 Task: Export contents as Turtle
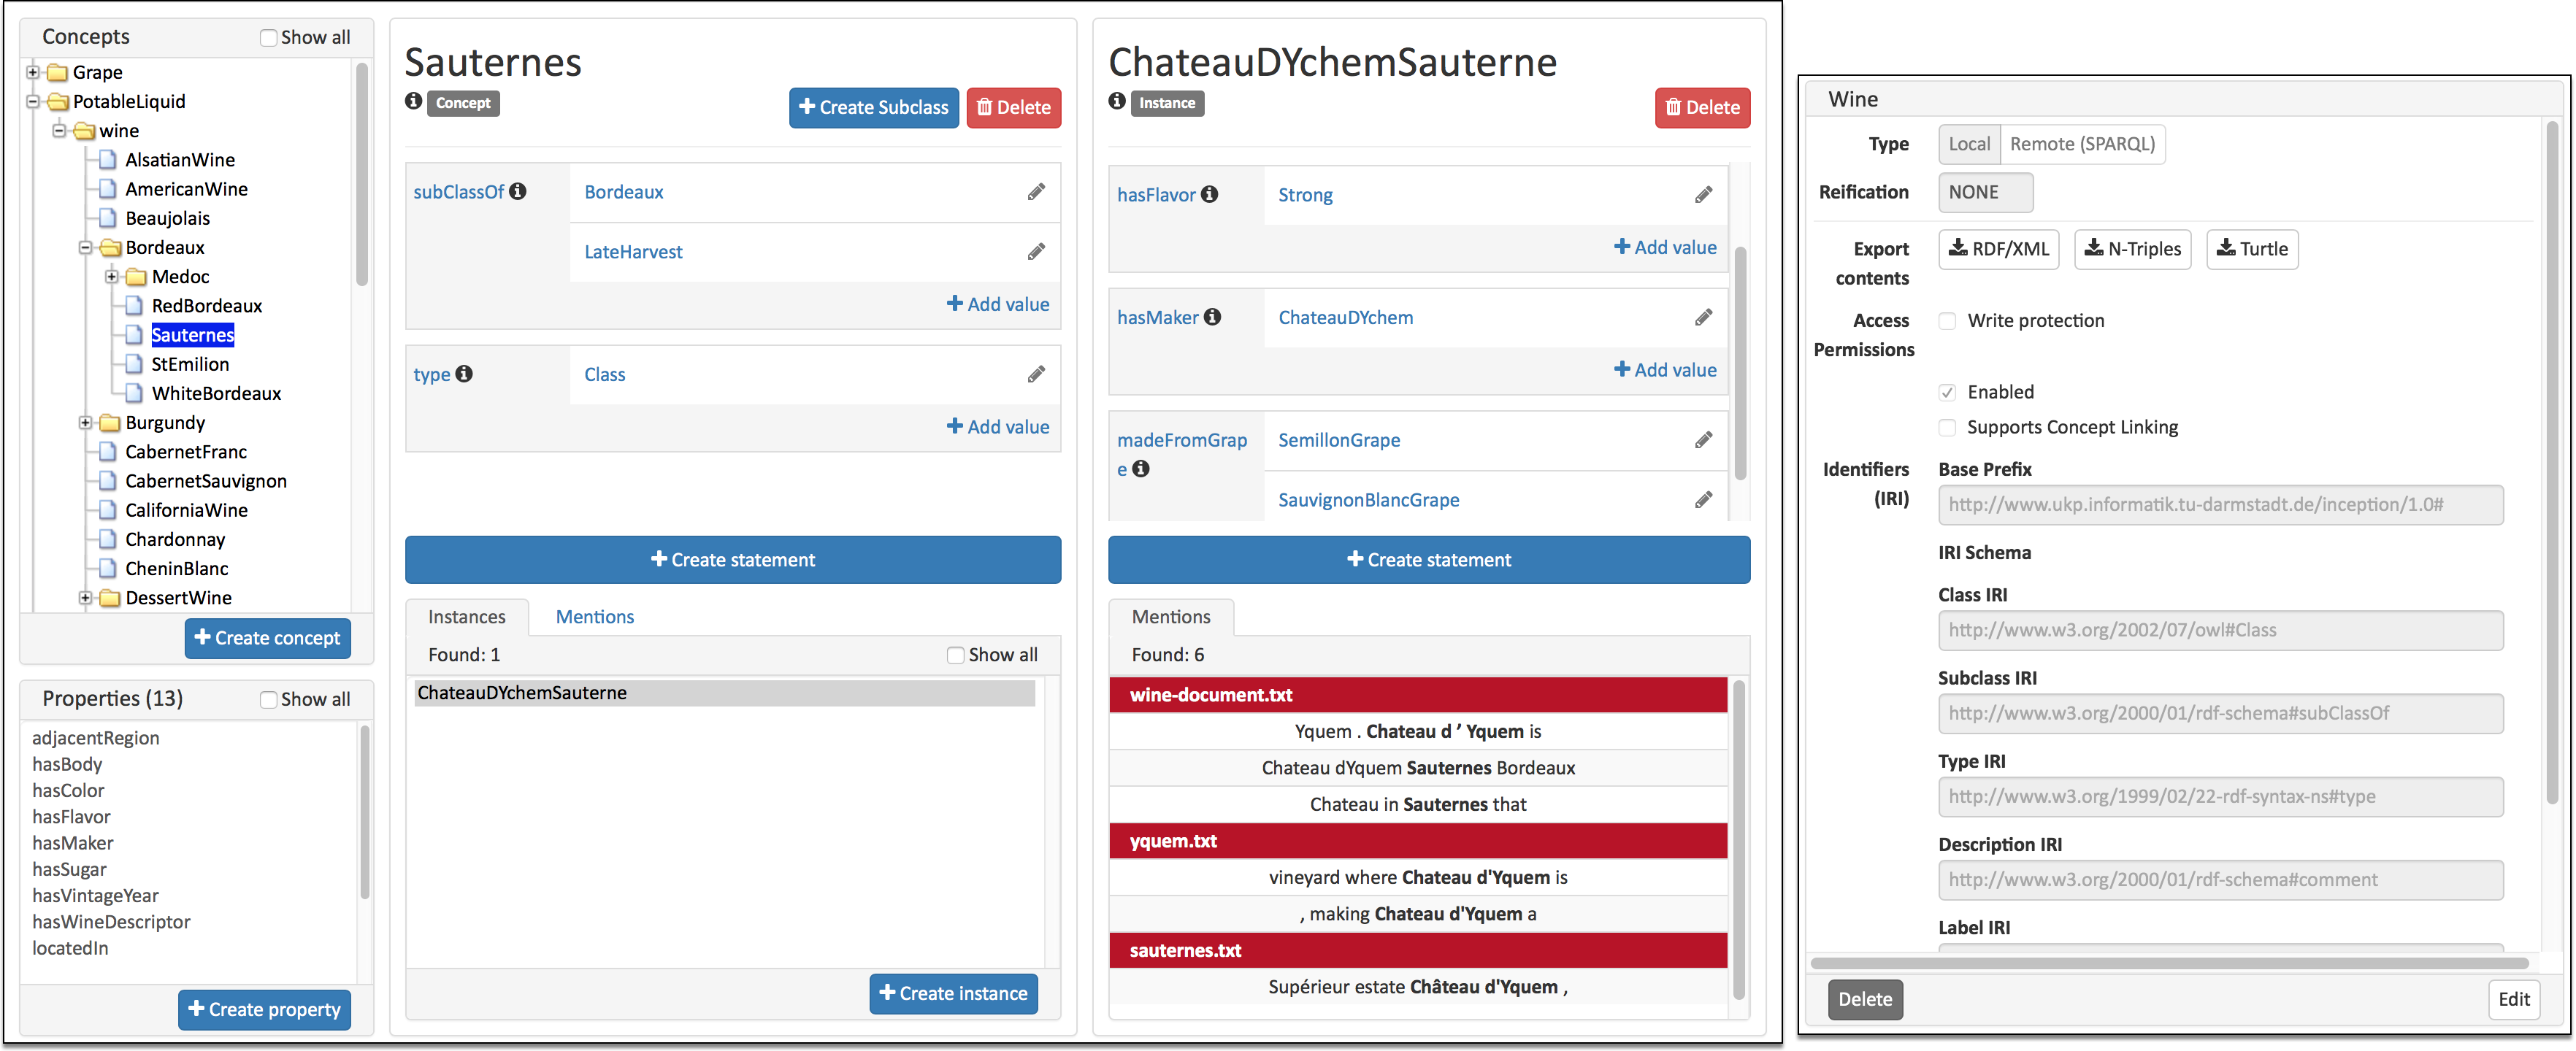pos(2251,249)
